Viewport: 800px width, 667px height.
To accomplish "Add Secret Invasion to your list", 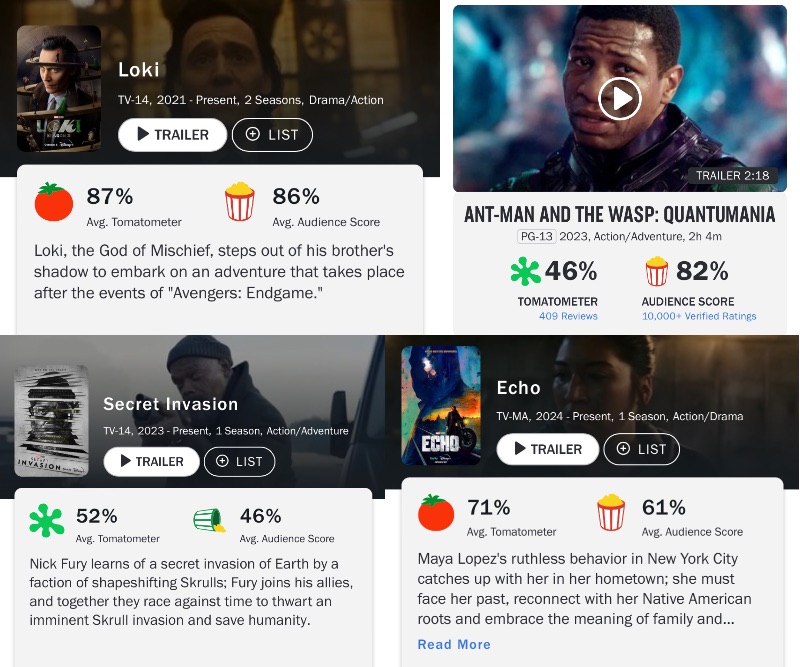I will (x=239, y=461).
